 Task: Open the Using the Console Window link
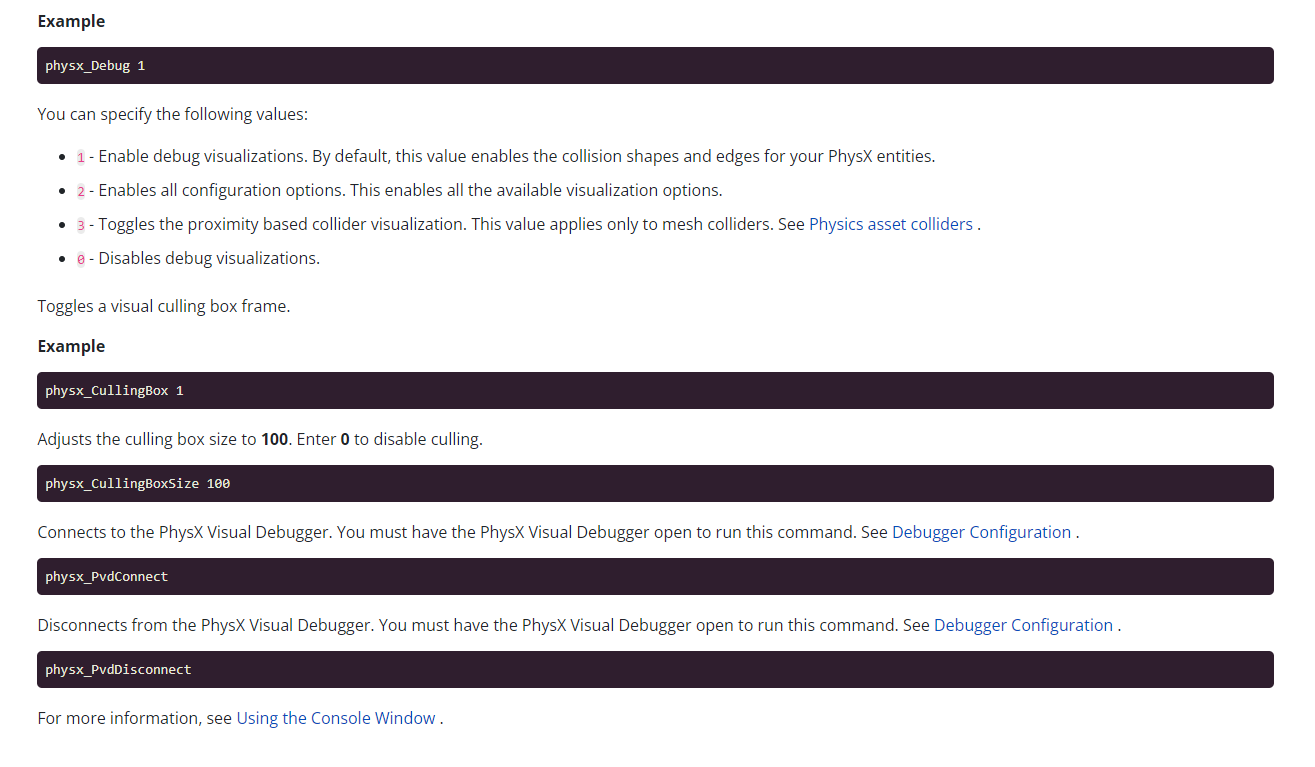click(335, 718)
